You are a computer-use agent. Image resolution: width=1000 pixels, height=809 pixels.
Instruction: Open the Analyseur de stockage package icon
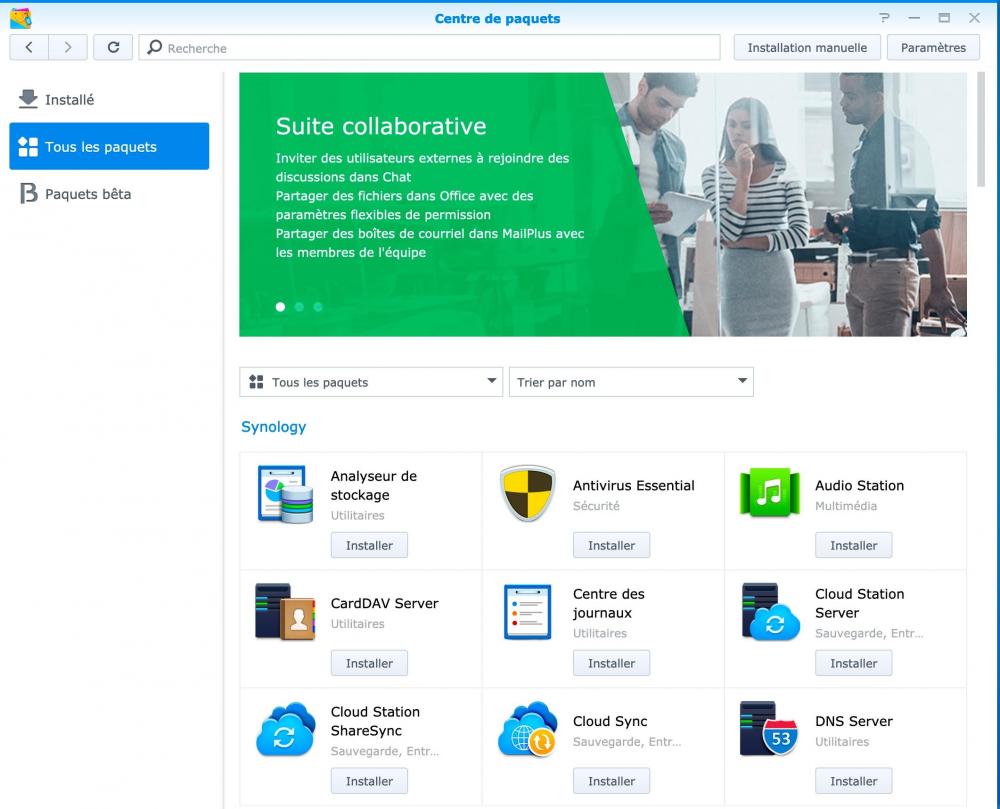click(x=285, y=494)
